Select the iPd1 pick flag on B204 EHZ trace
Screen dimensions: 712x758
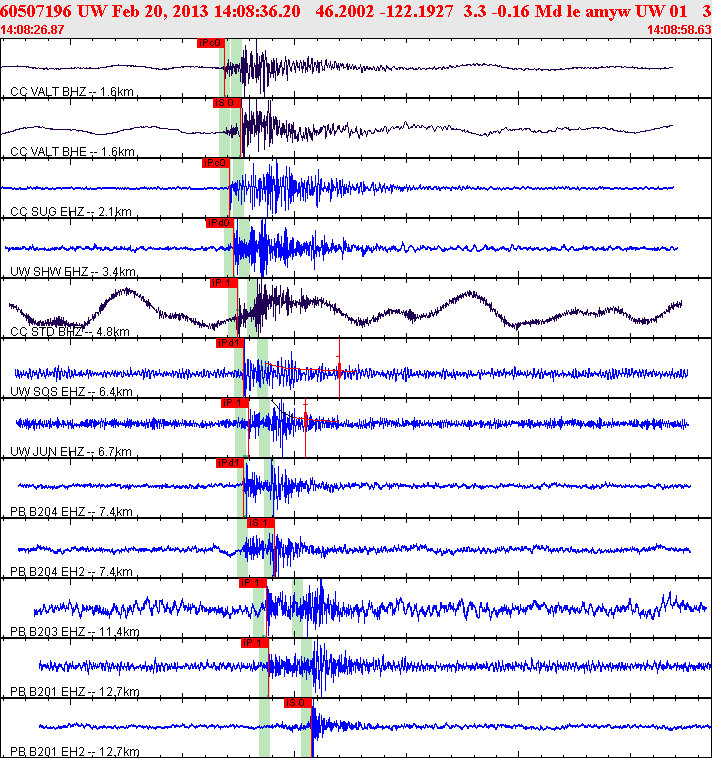pyautogui.click(x=230, y=463)
